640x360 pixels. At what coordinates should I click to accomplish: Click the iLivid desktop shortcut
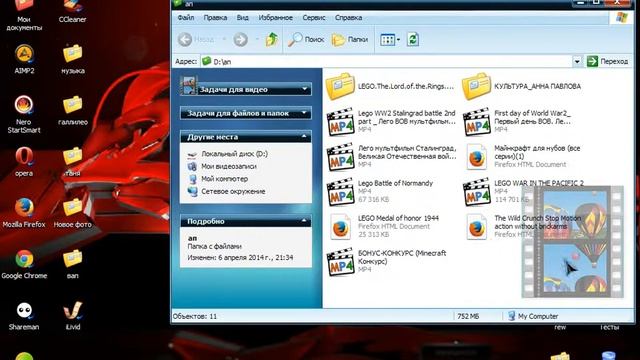click(73, 316)
